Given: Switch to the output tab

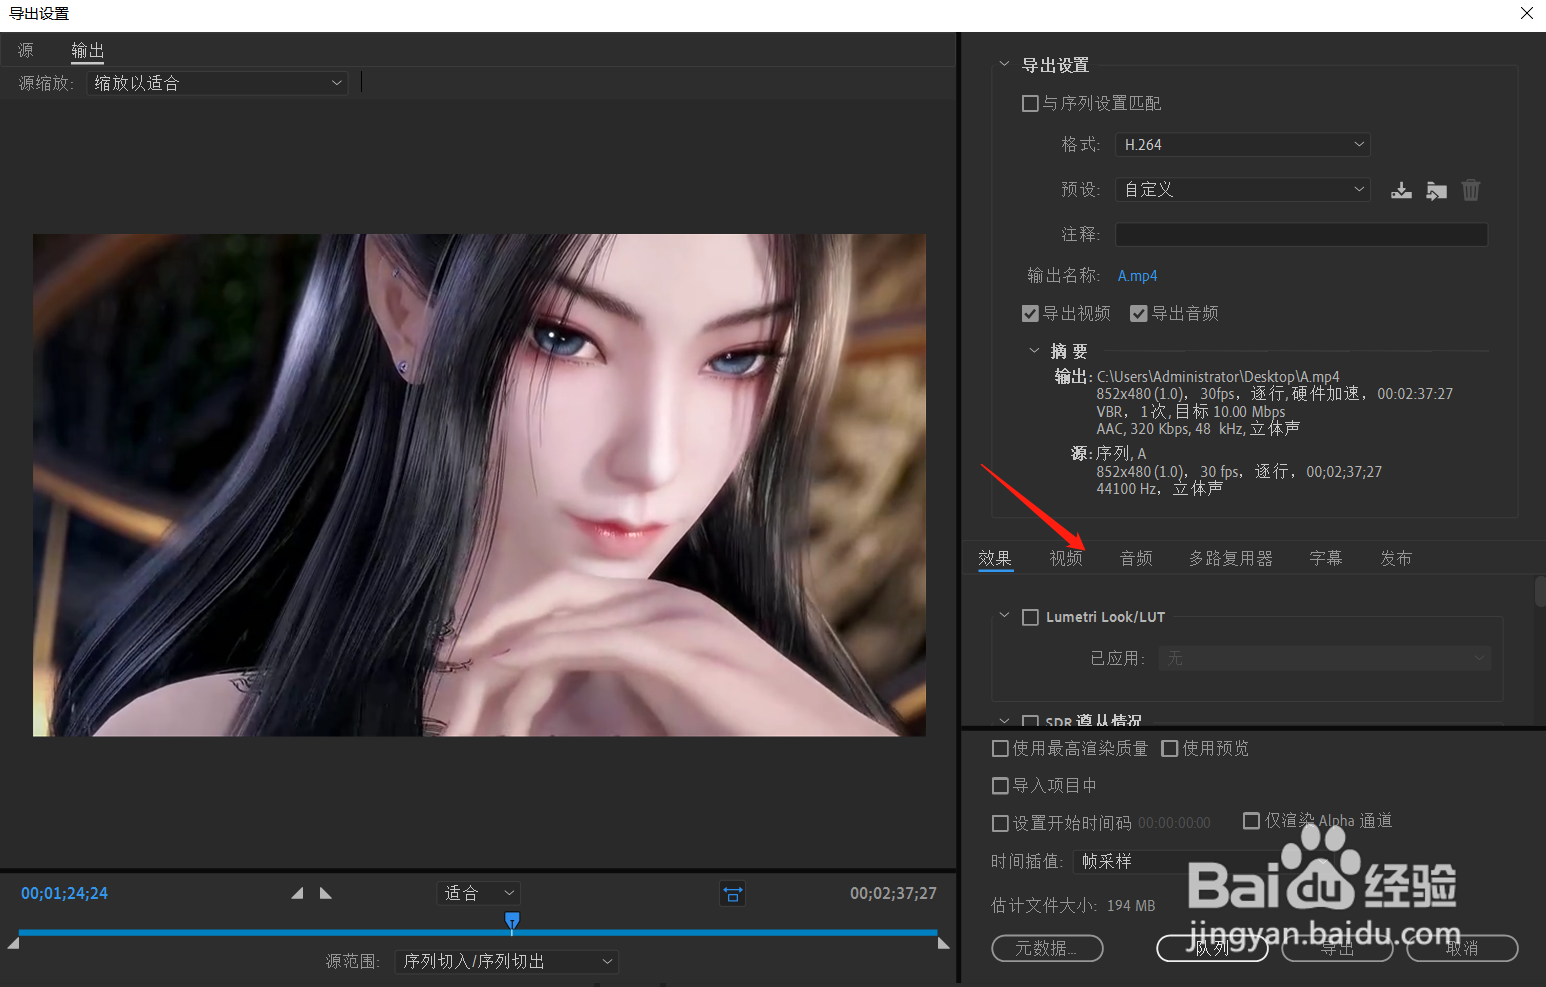Looking at the screenshot, I should tap(88, 50).
